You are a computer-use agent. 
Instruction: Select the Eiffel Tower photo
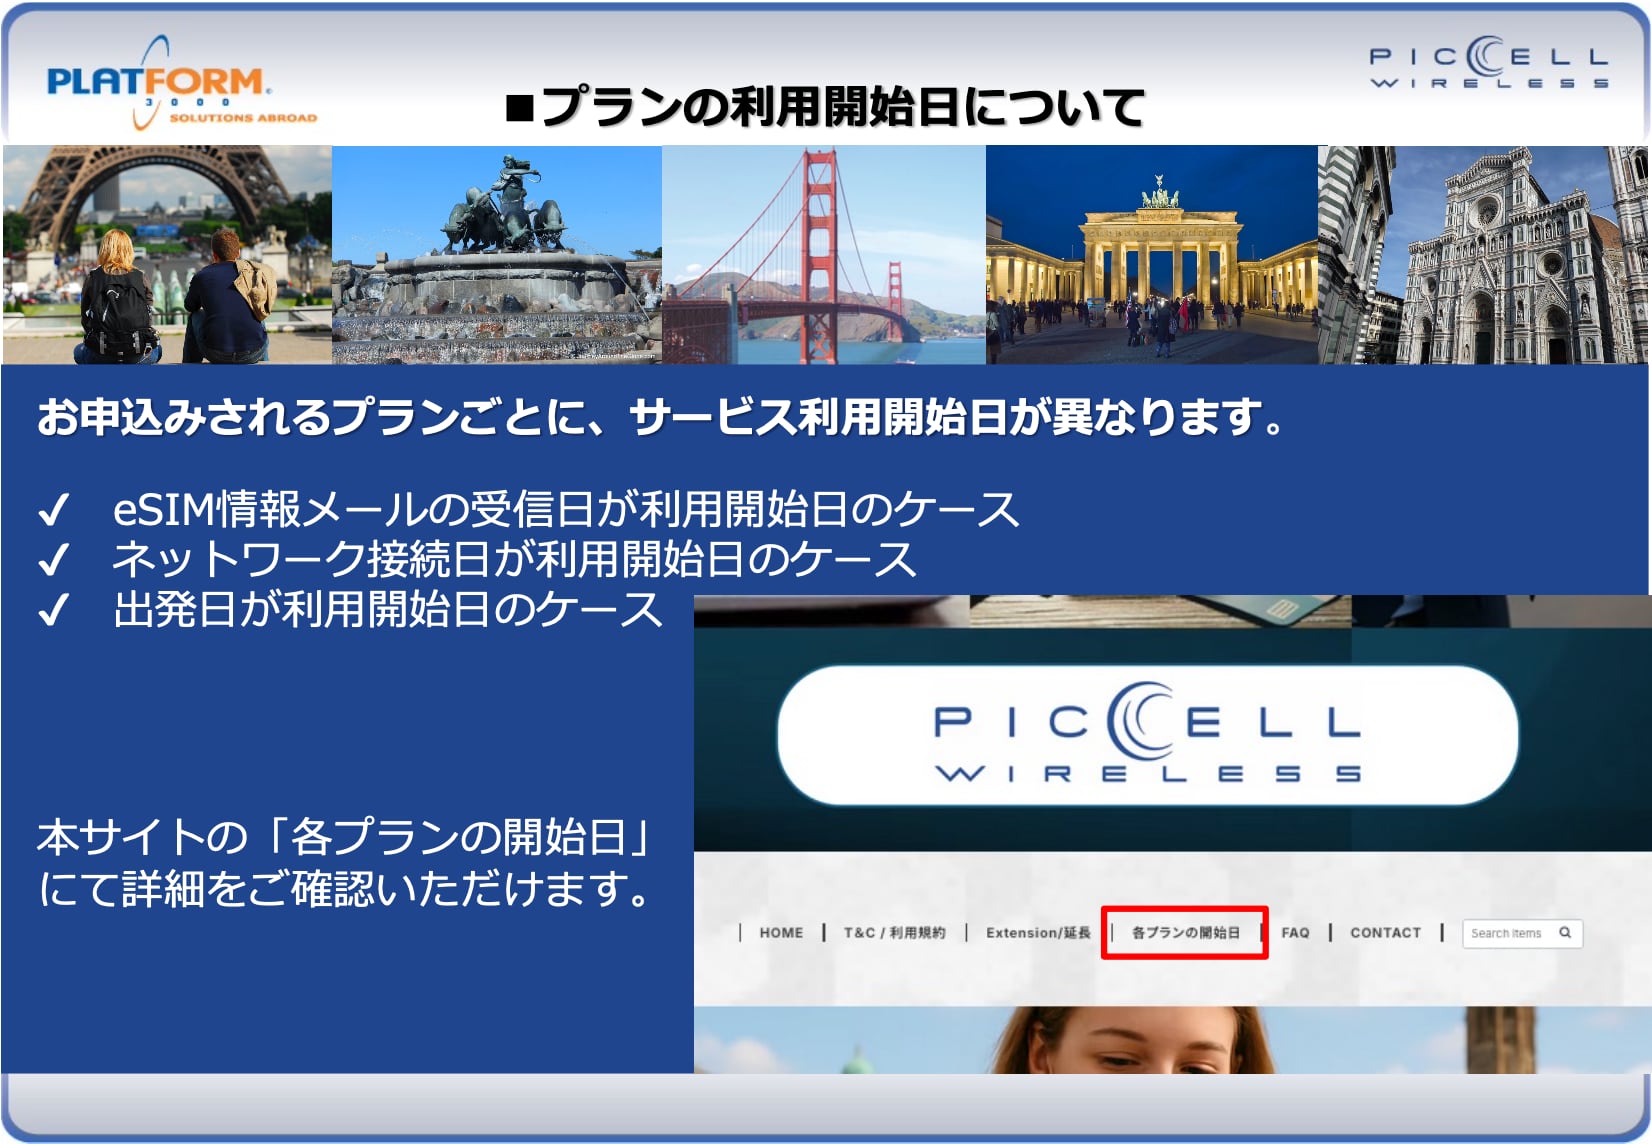pyautogui.click(x=167, y=255)
